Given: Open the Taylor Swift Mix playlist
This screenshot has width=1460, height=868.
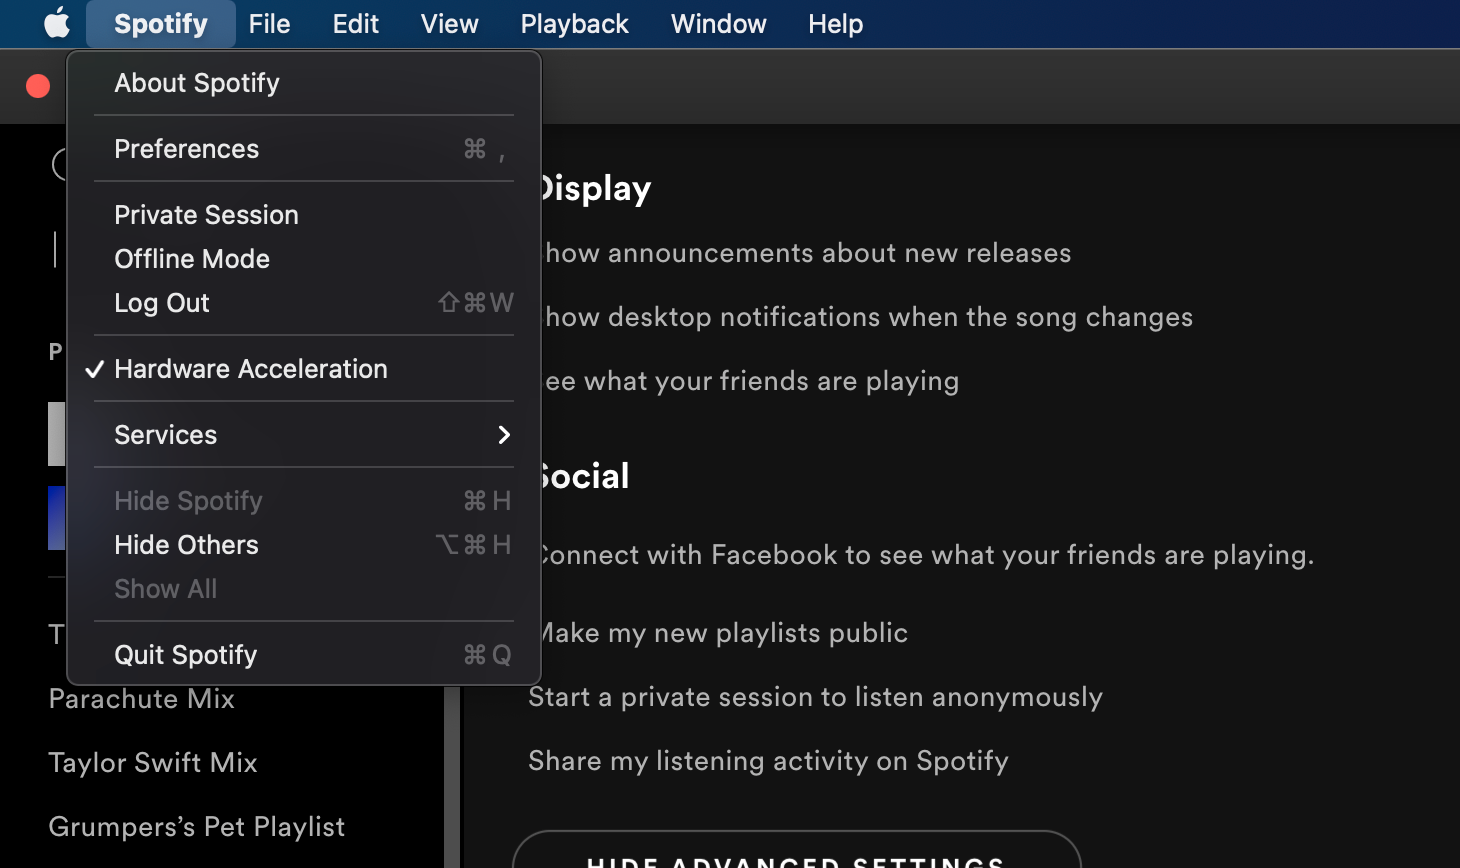Looking at the screenshot, I should pos(153,763).
